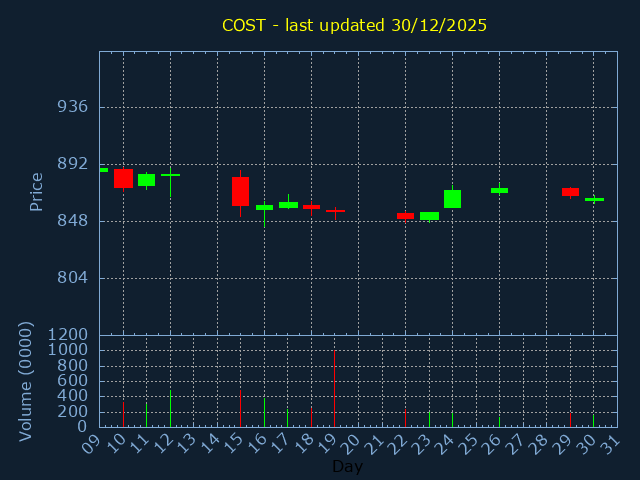Click the chart title 'COST - last updated 30/12/2025'
Screen dimensions: 640x480
point(354,25)
